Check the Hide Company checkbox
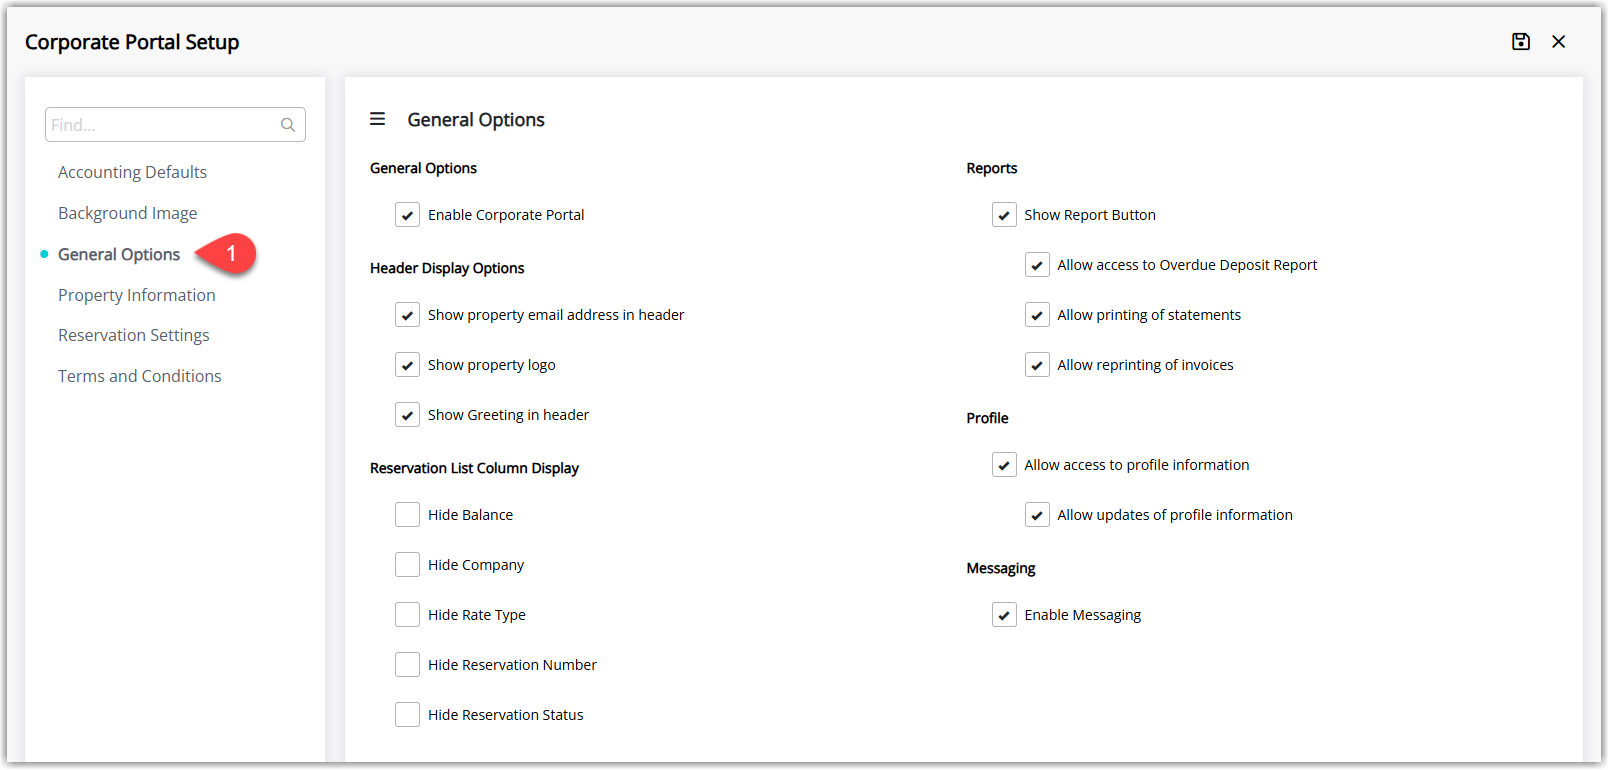Viewport: 1609px width, 770px height. [407, 565]
